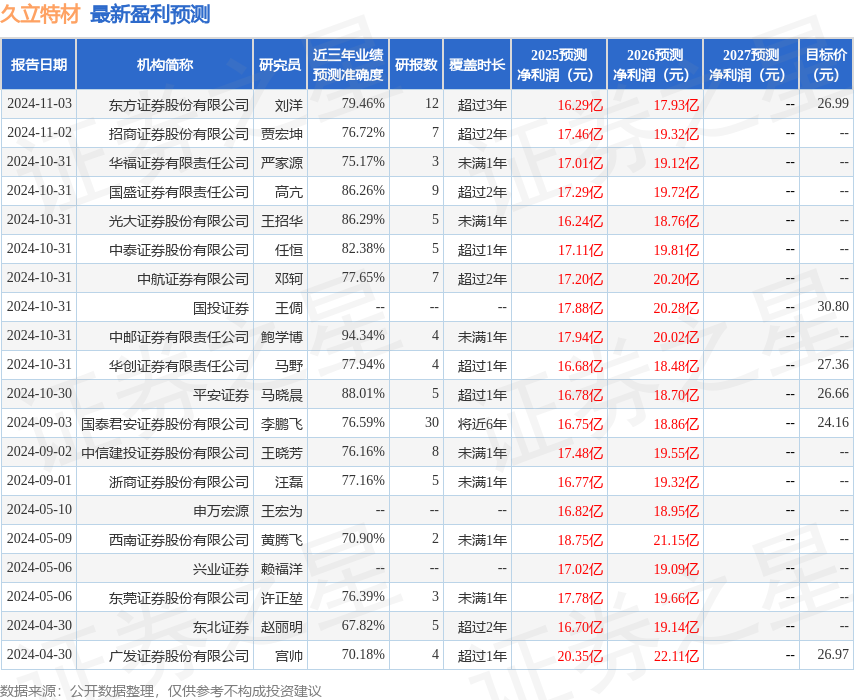Click the 久立特材 title text
This screenshot has height=700, width=854.
(x=40, y=14)
